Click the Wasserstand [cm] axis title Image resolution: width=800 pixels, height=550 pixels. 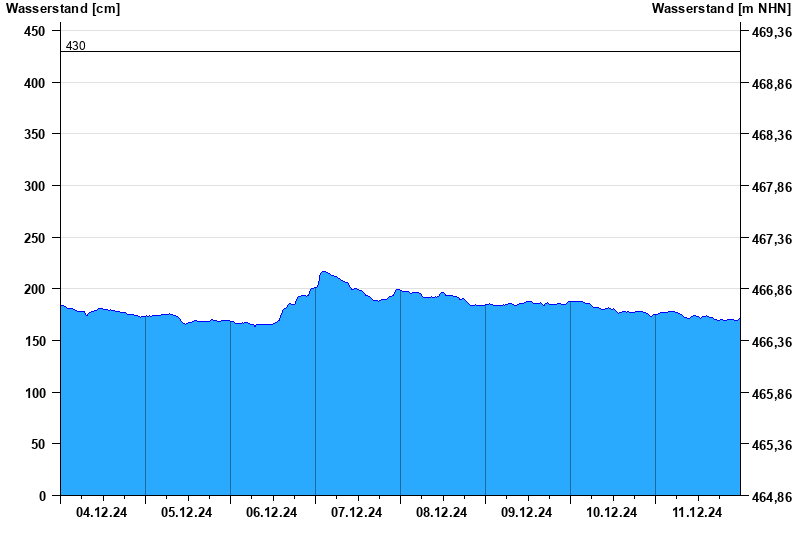point(63,9)
